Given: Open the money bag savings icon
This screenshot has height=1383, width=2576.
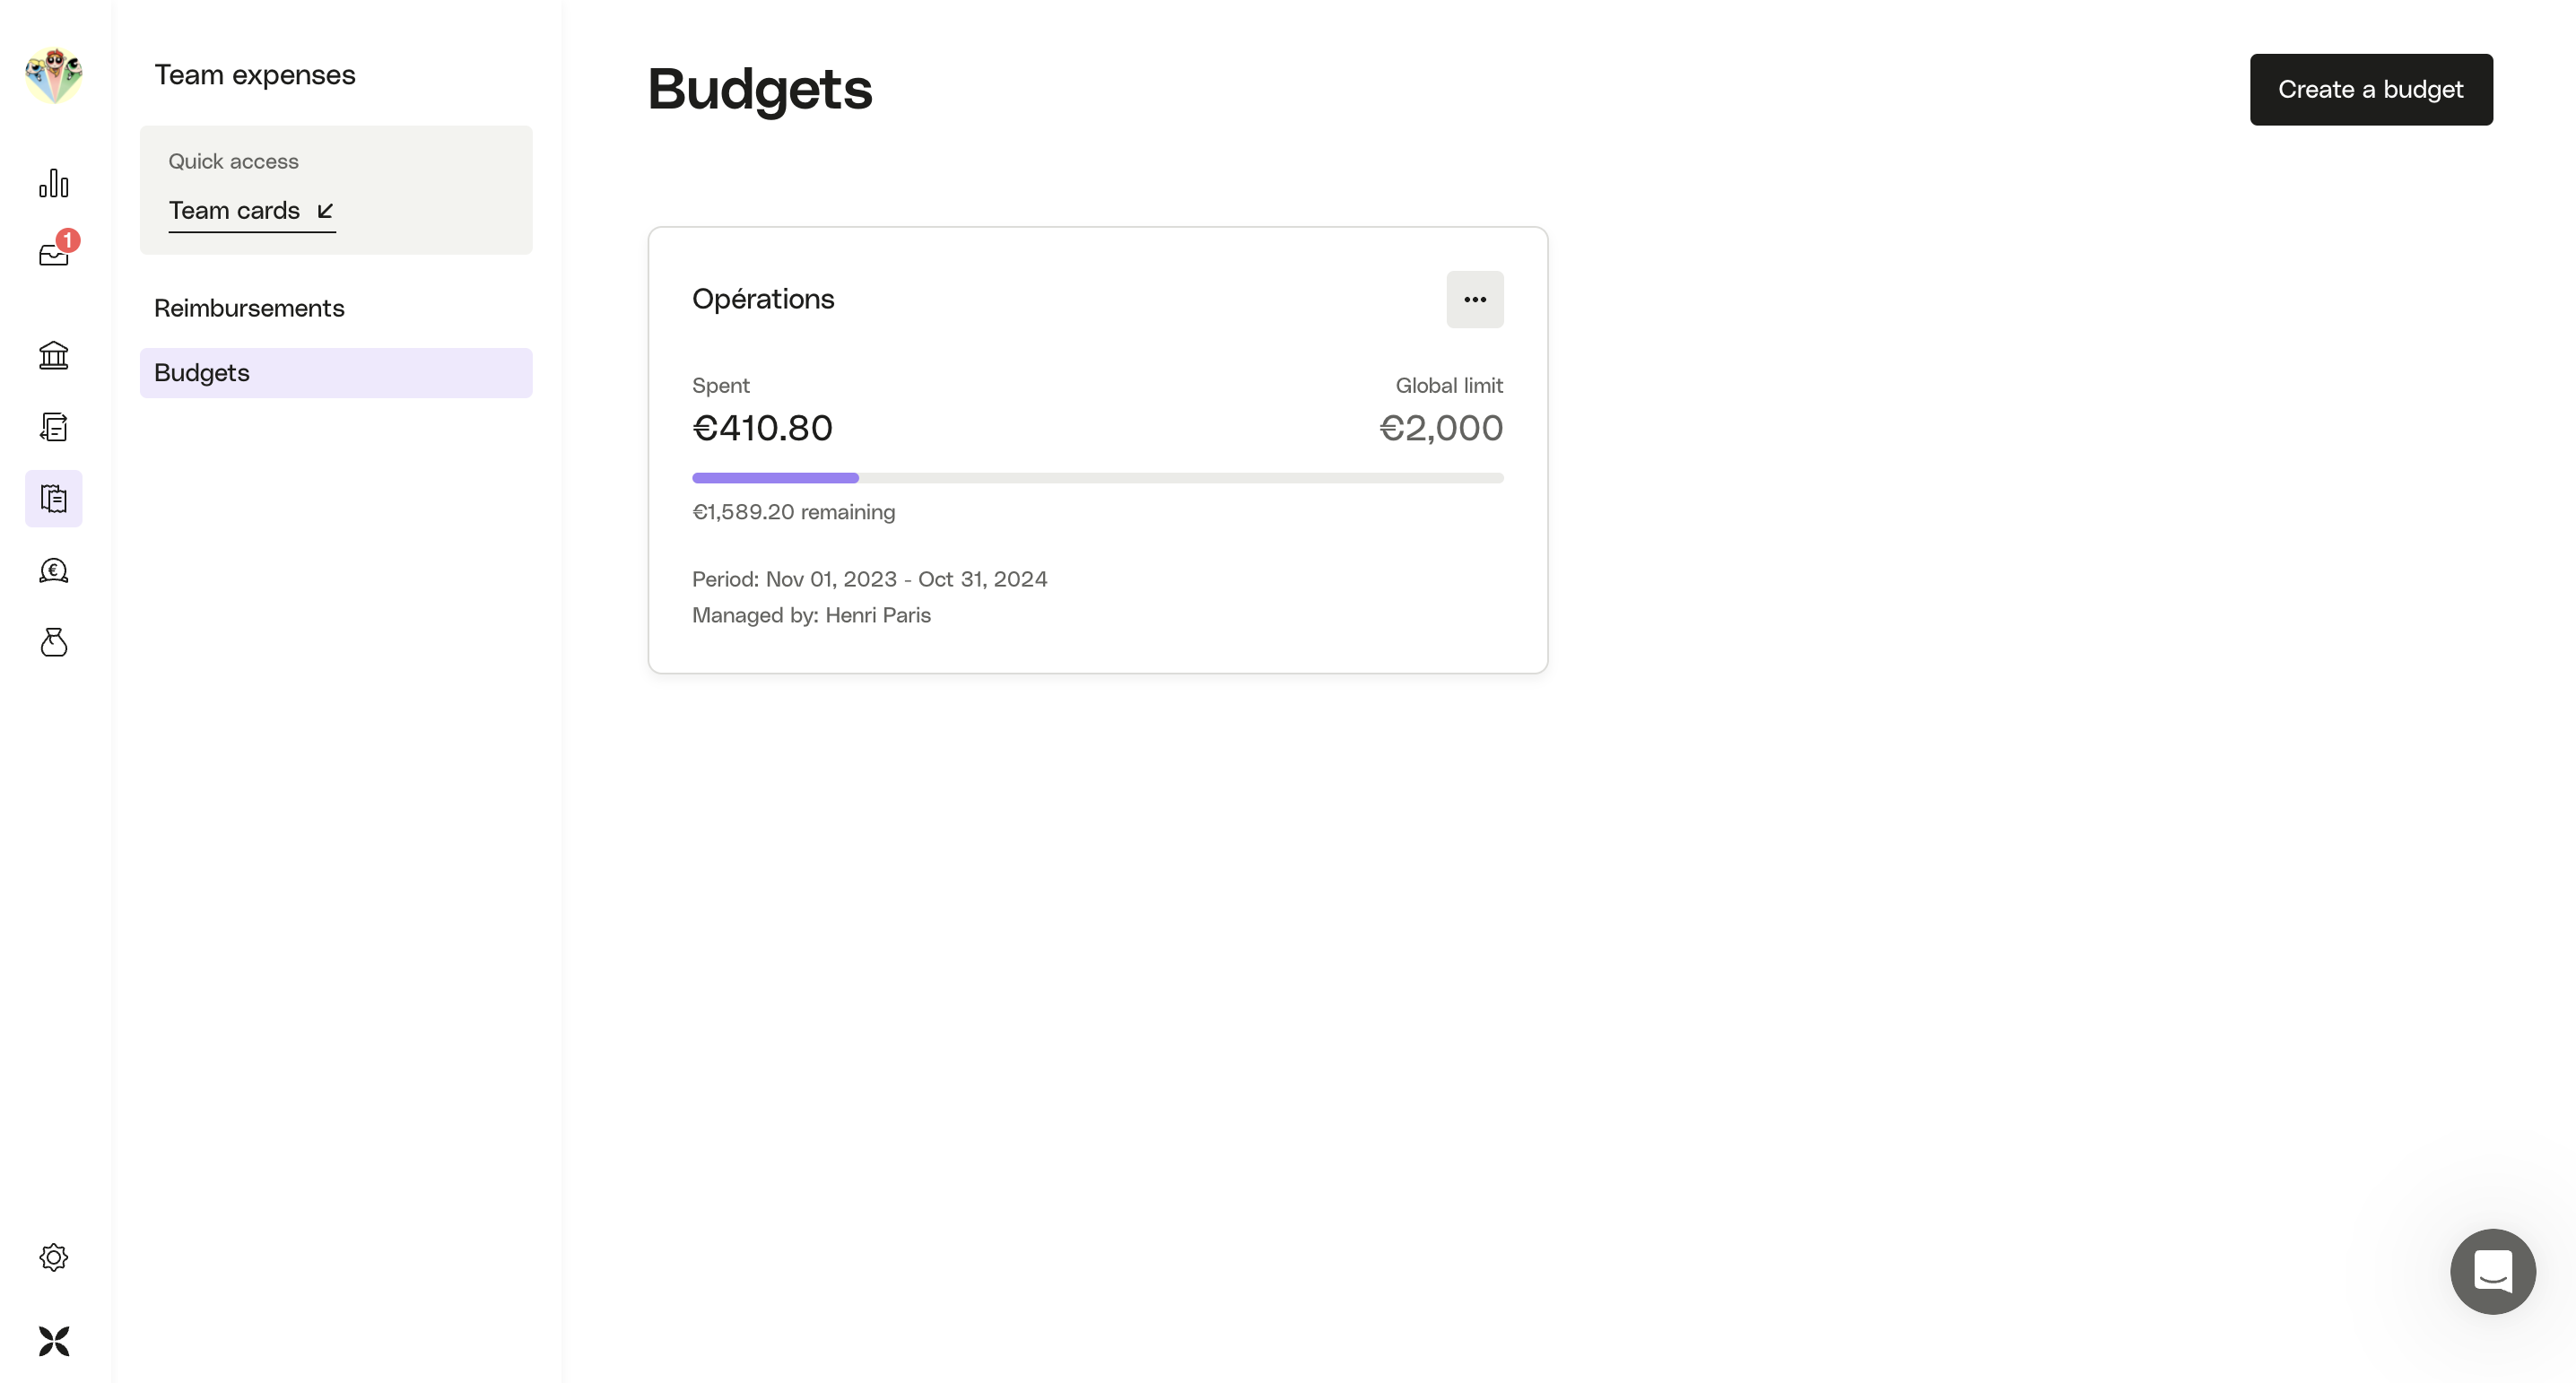Looking at the screenshot, I should click(54, 642).
